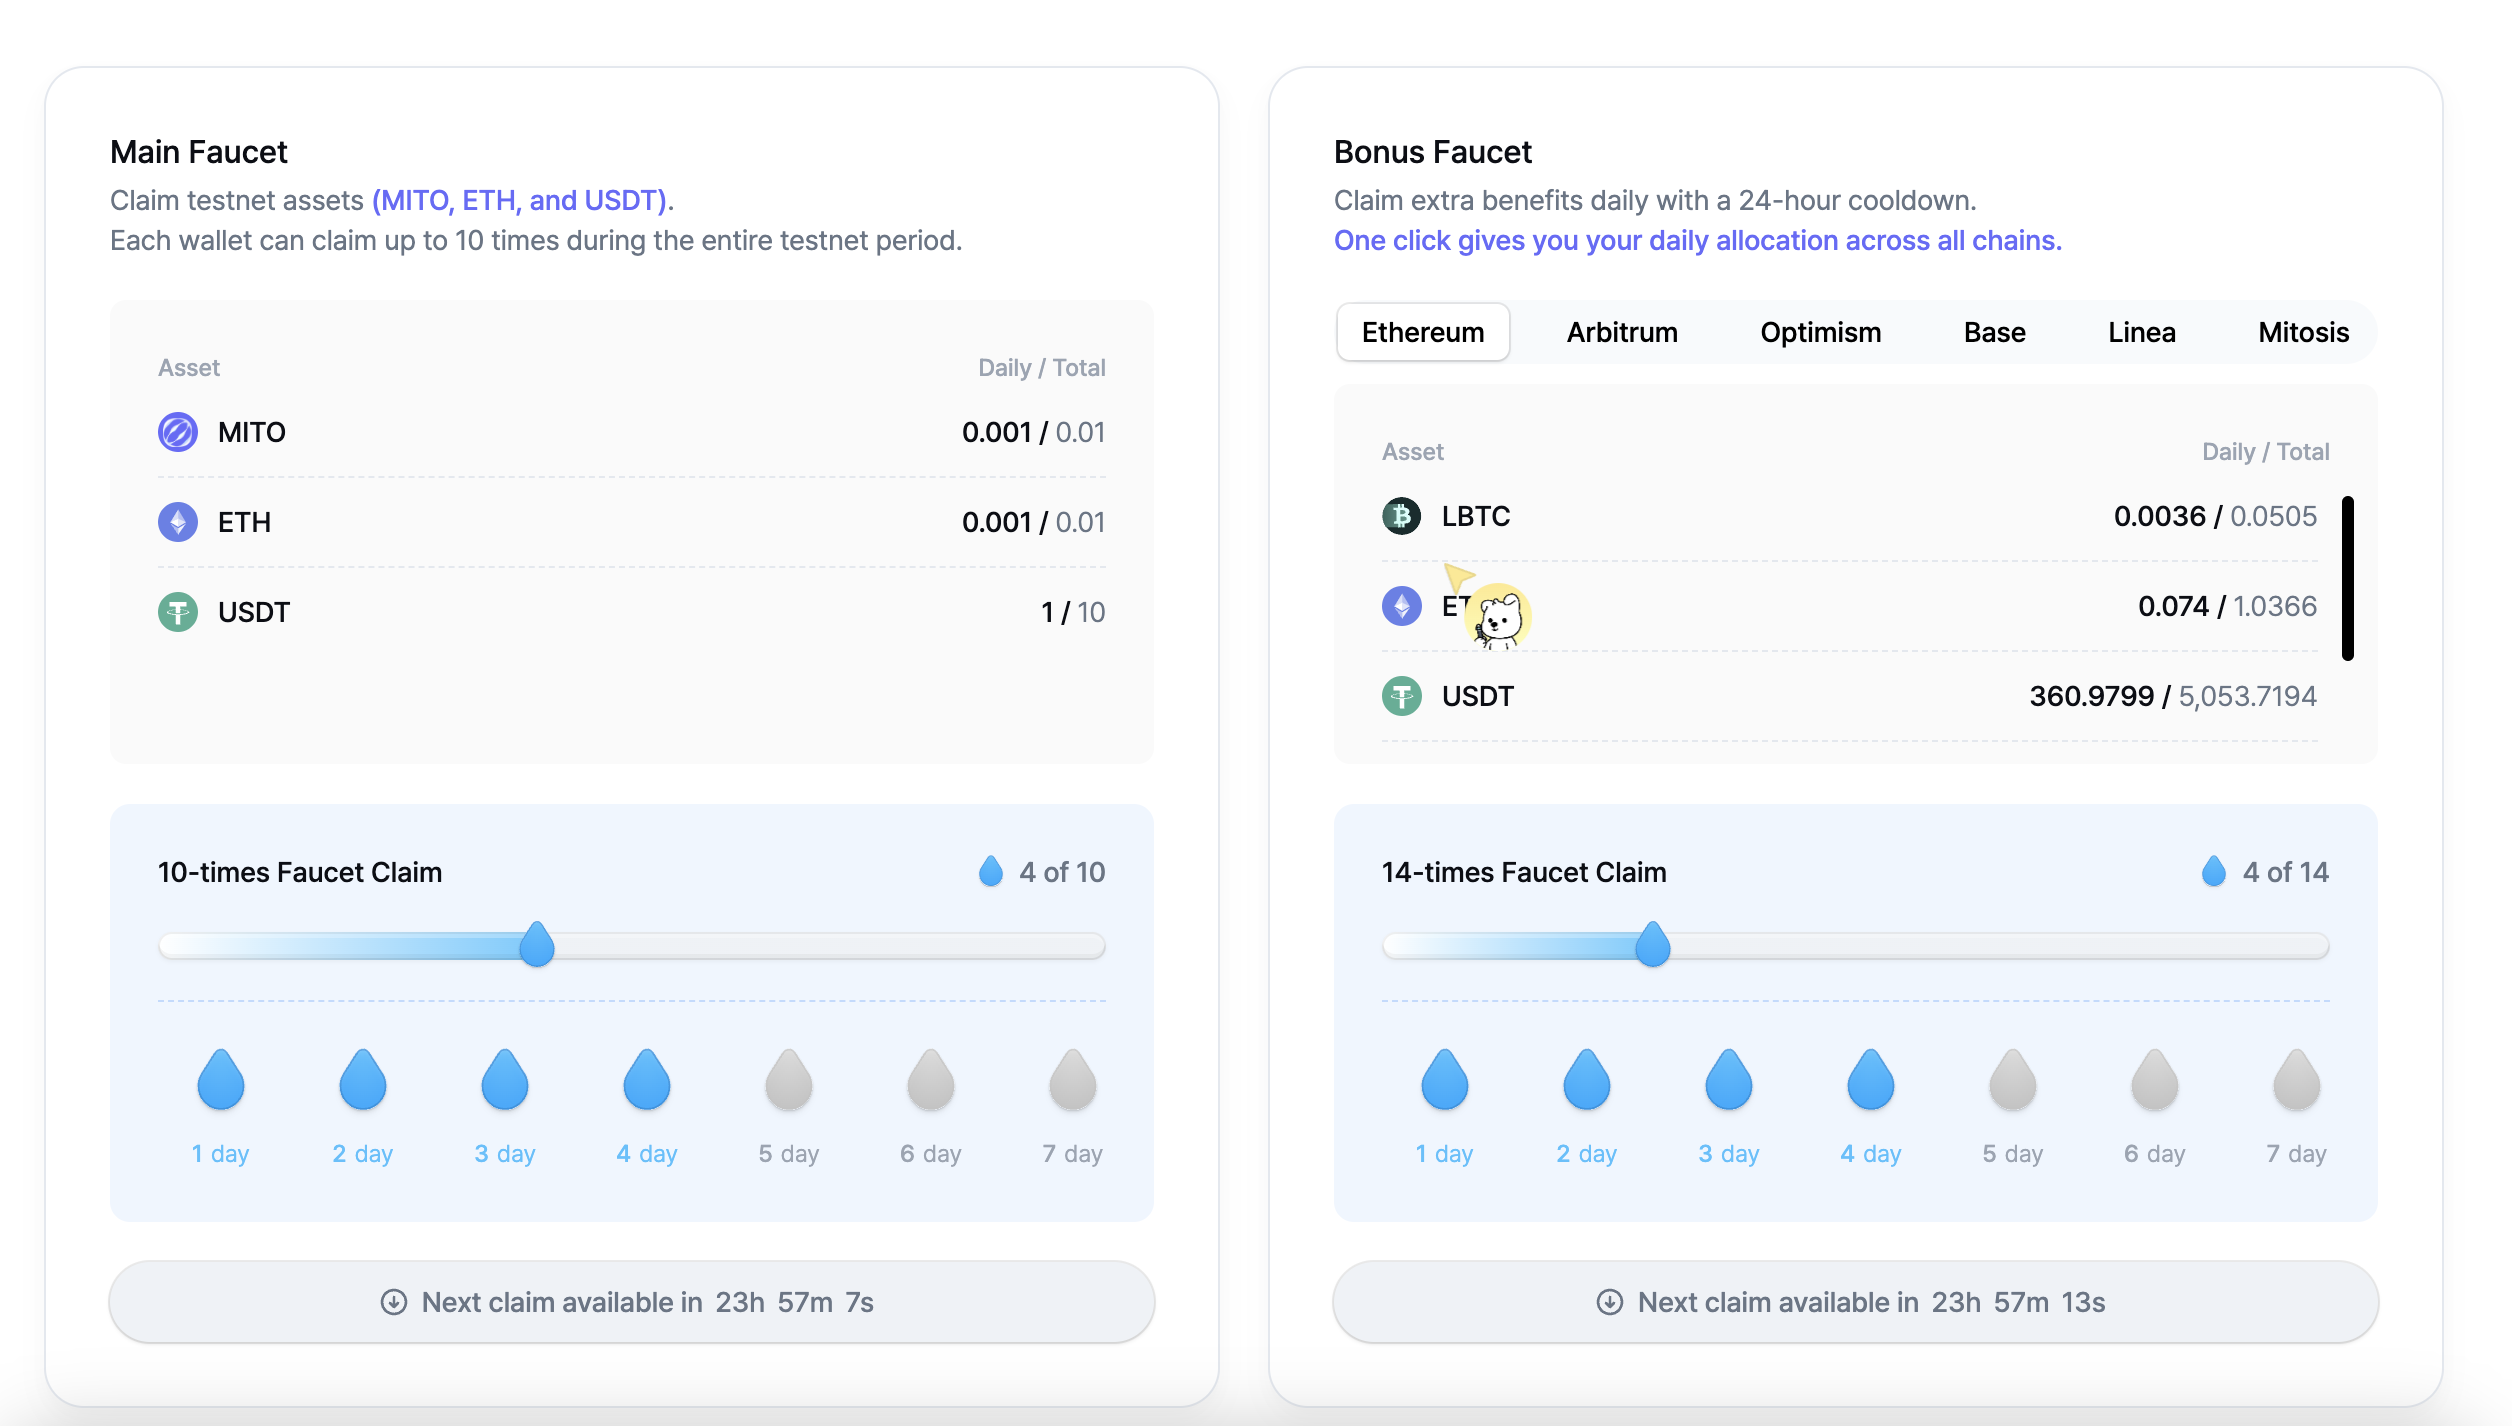This screenshot has width=2512, height=1426.
Task: Click the gray 5 day droplet in Main Faucet
Action: click(789, 1080)
